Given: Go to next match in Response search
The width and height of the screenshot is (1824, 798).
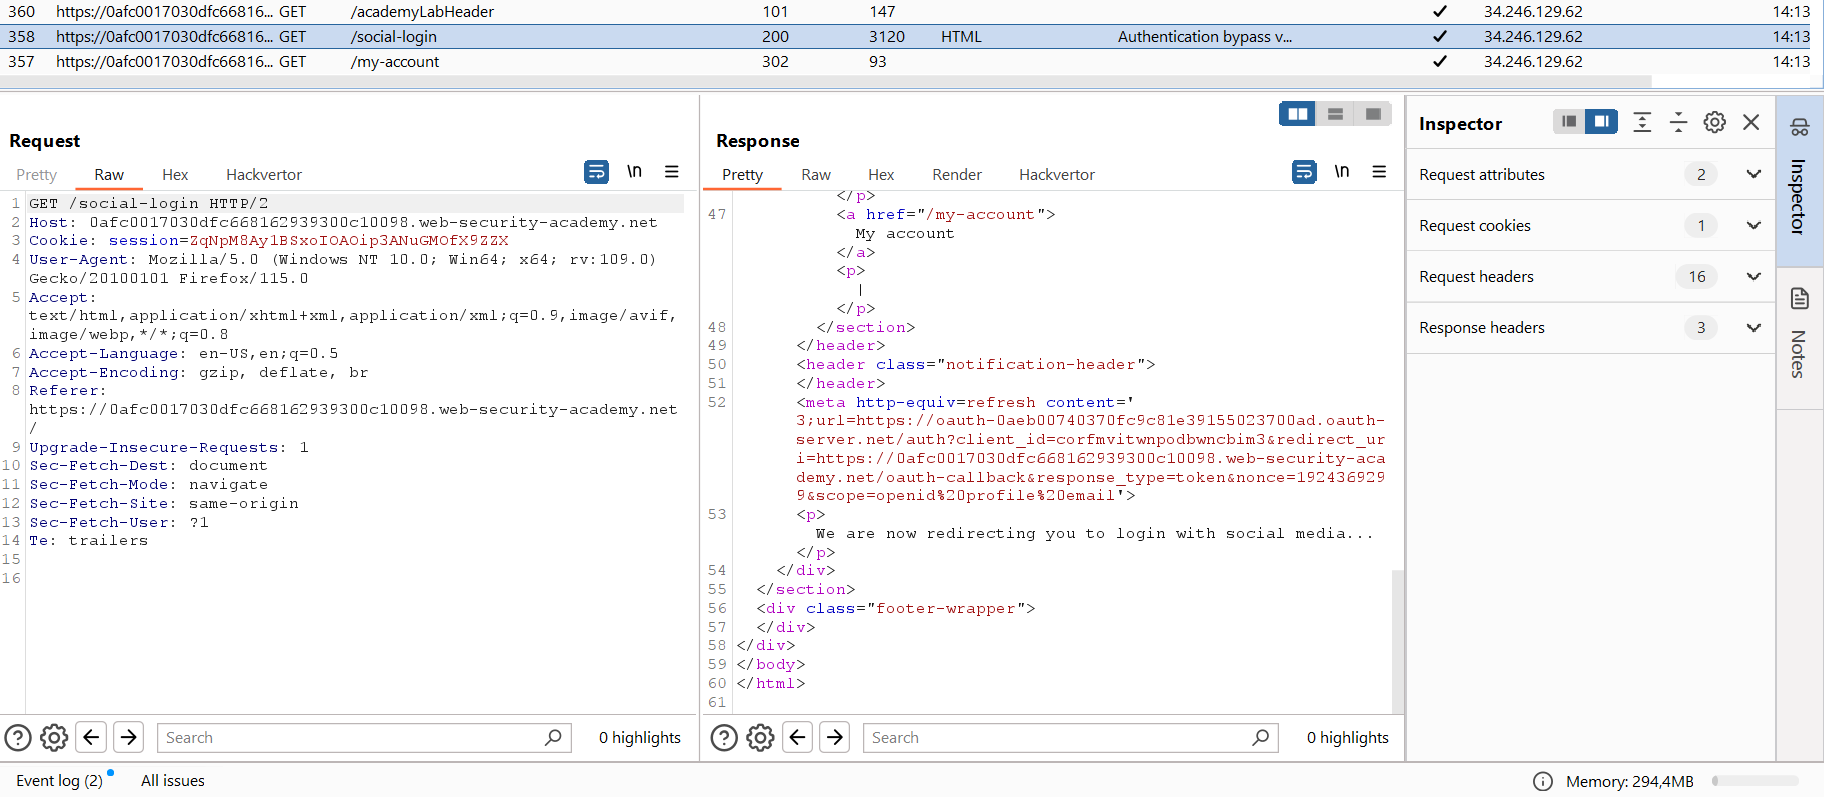Looking at the screenshot, I should 835,738.
